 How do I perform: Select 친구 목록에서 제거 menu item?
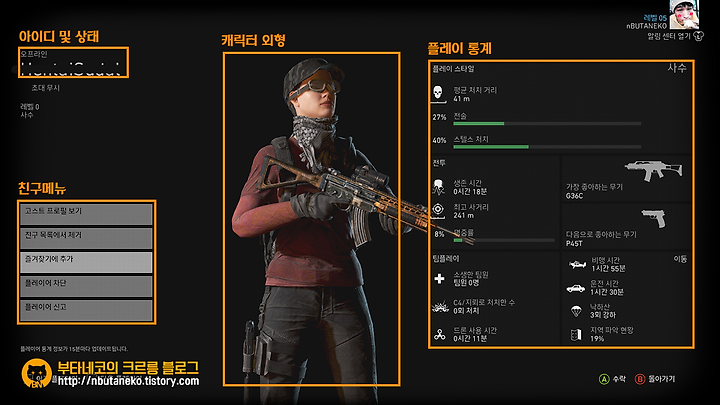coord(86,238)
